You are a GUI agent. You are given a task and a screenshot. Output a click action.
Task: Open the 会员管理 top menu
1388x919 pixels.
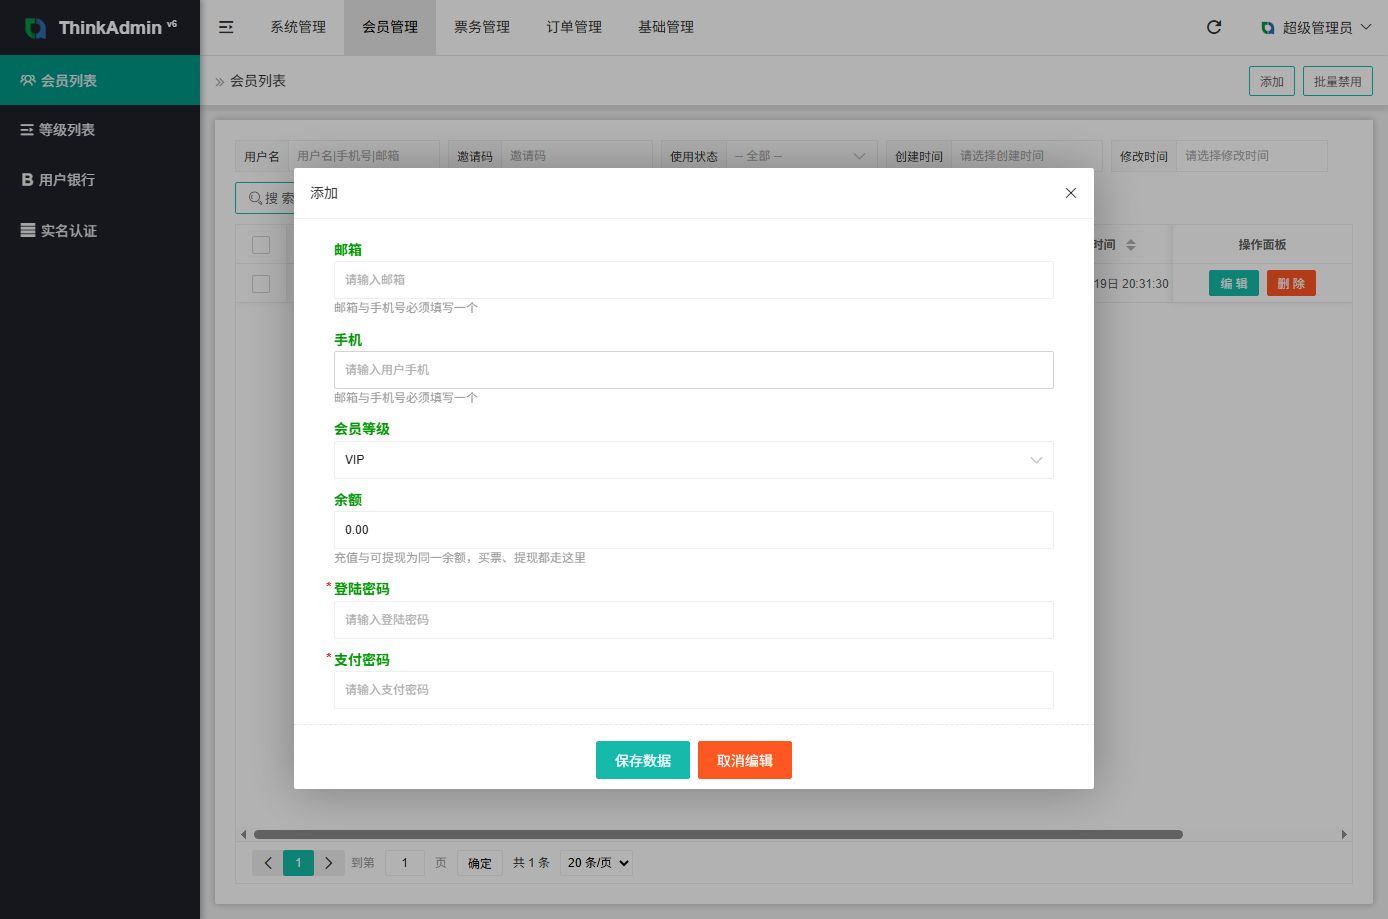click(x=390, y=27)
